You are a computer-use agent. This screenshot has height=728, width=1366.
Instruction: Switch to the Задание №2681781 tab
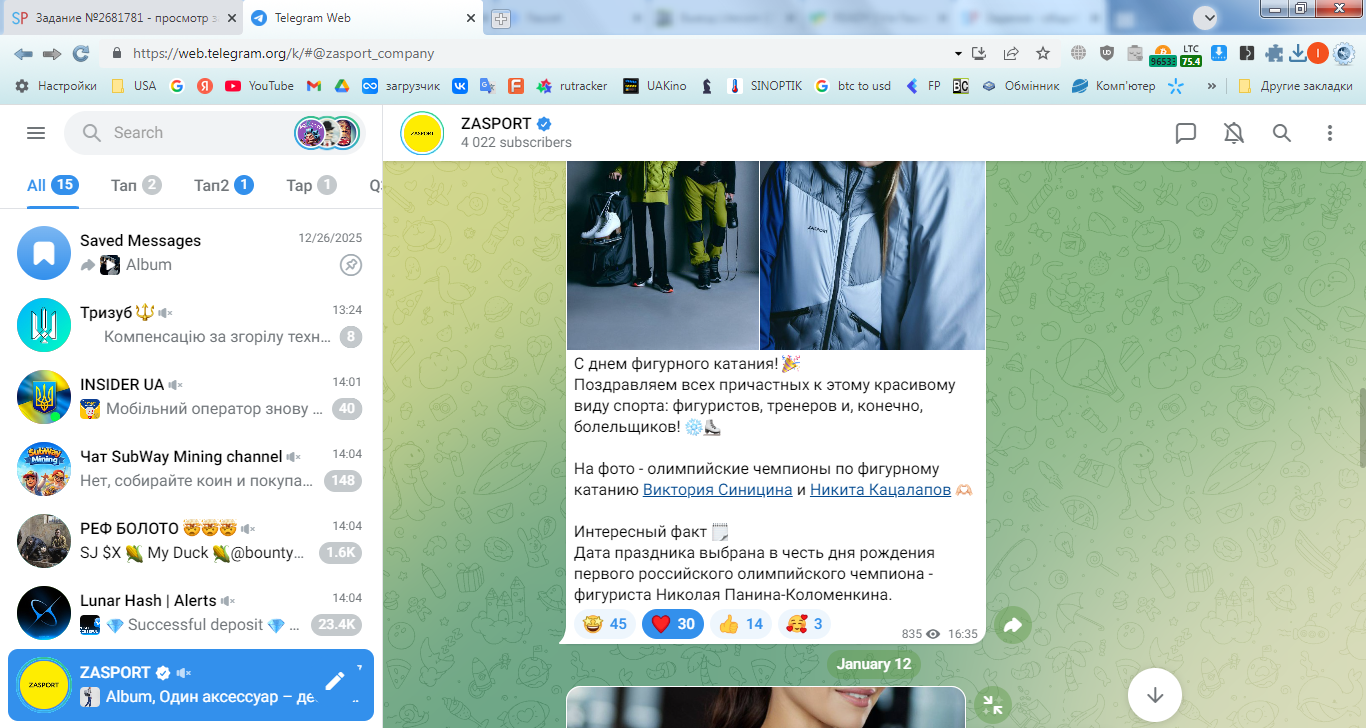pyautogui.click(x=122, y=18)
